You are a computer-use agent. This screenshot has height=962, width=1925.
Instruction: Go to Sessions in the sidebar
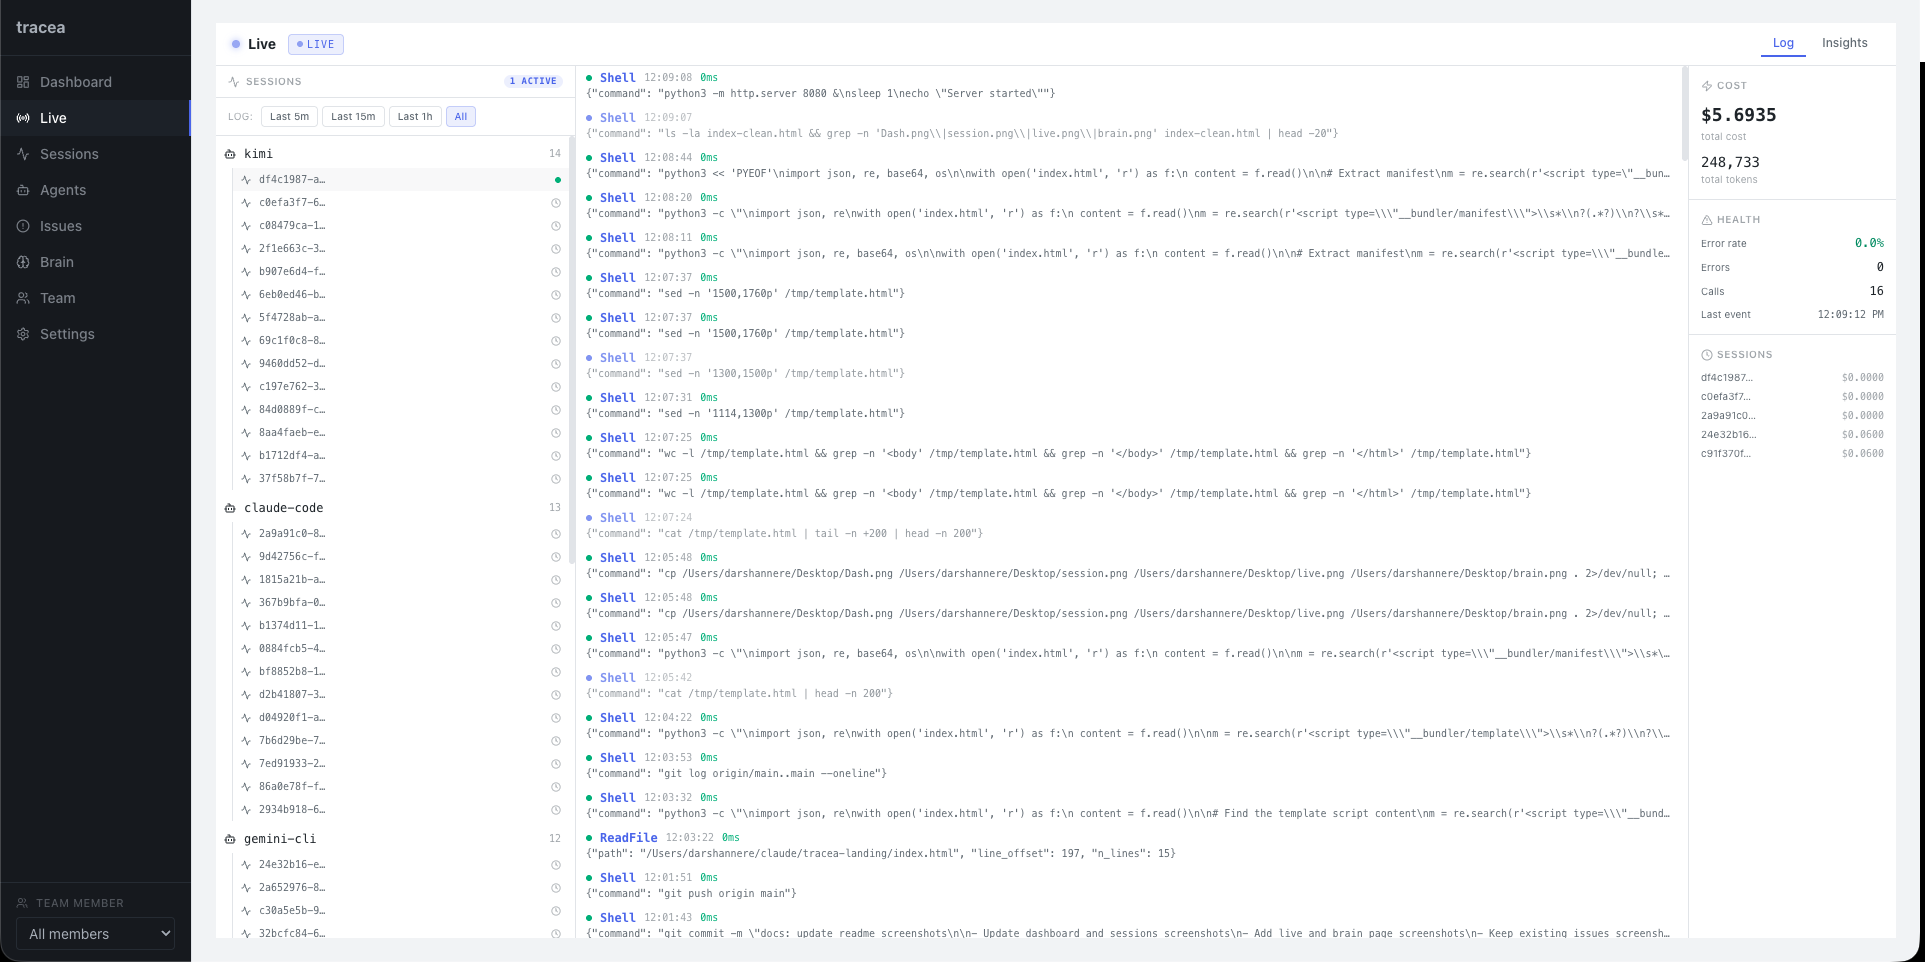(95, 154)
